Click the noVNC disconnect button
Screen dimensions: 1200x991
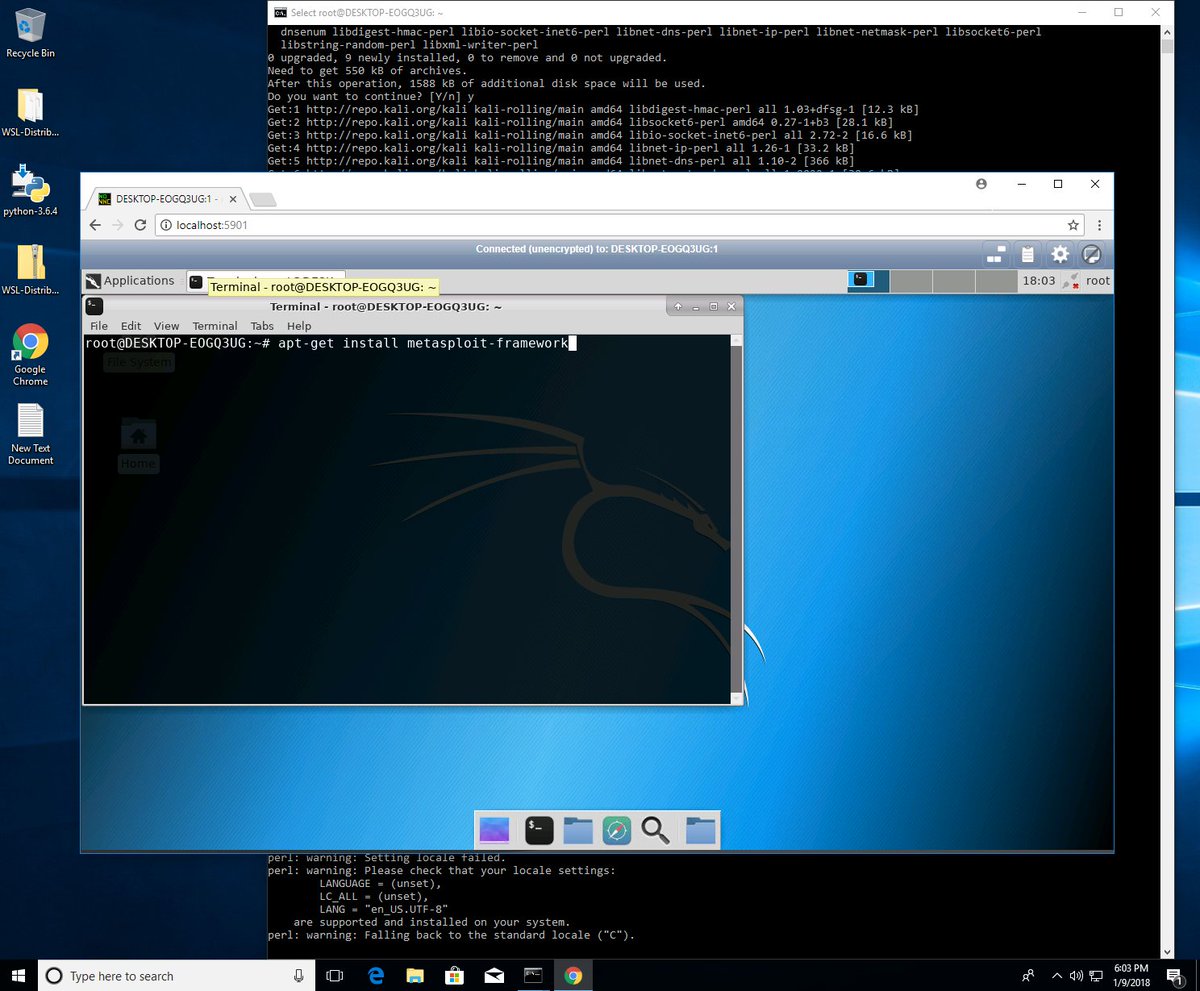(1092, 254)
